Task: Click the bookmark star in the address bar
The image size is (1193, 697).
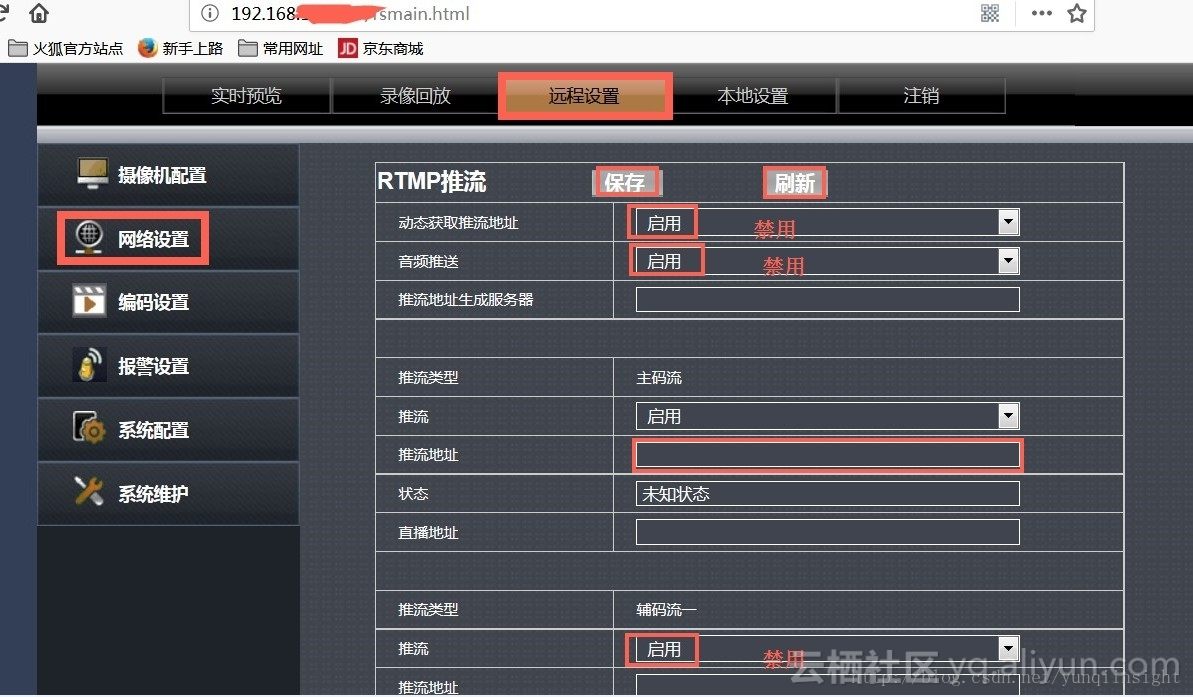Action: 1075,14
